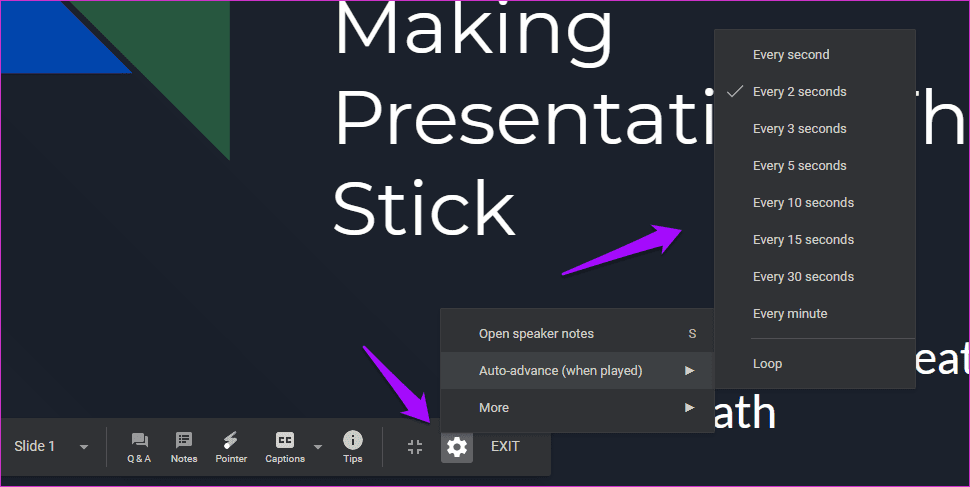
Task: Select Every 30 seconds option
Action: point(815,277)
